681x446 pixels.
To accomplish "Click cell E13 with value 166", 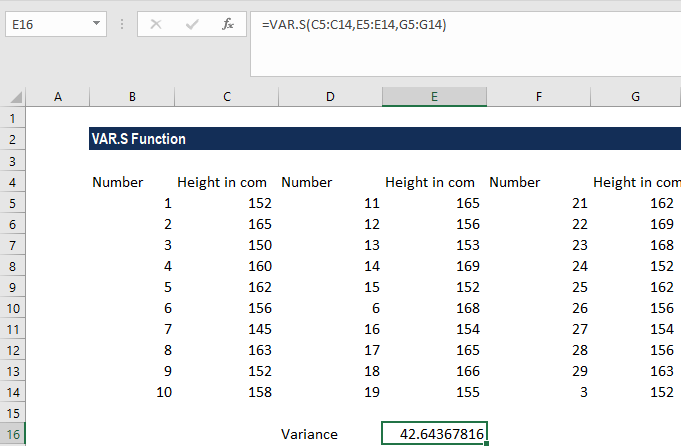I will (x=434, y=371).
